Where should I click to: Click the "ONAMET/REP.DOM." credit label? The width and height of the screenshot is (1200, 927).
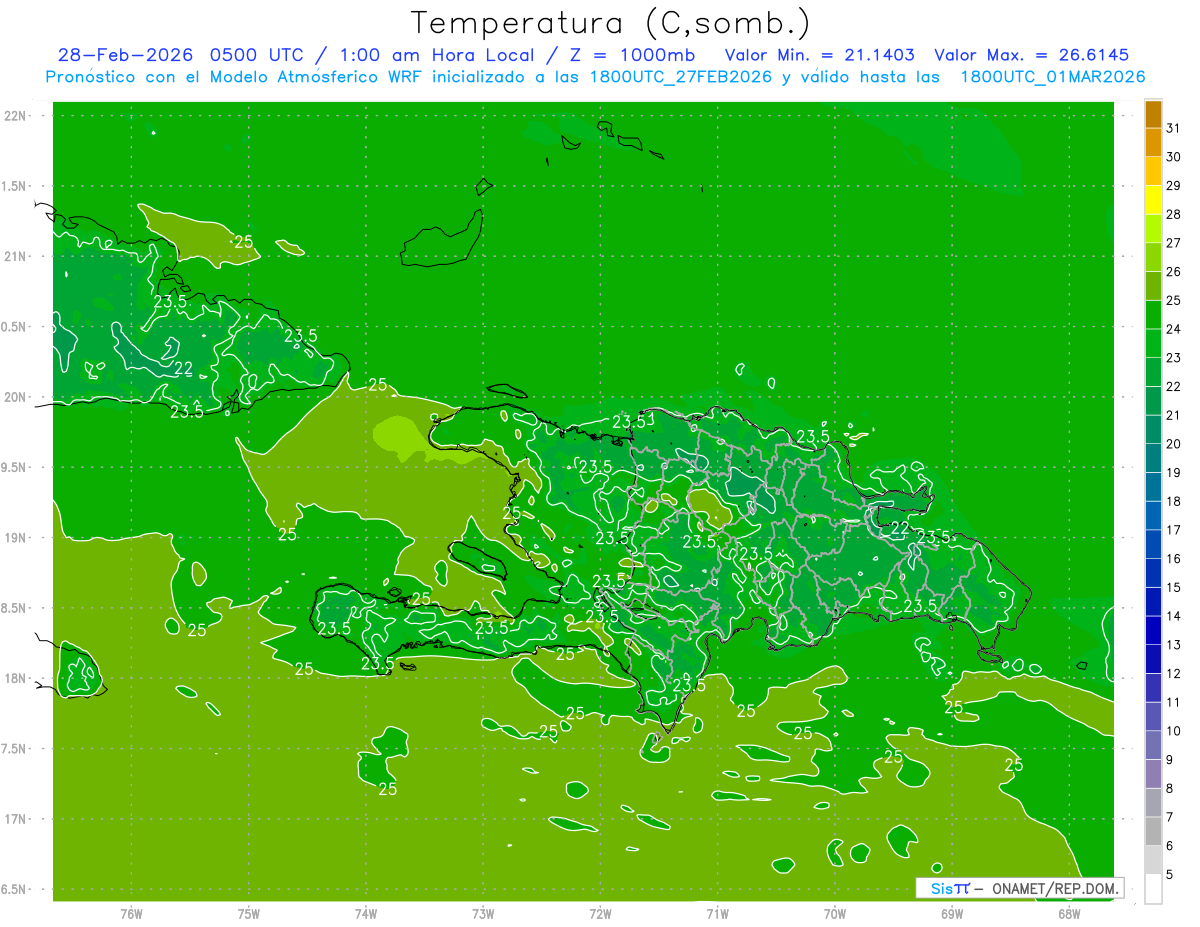coord(1056,888)
